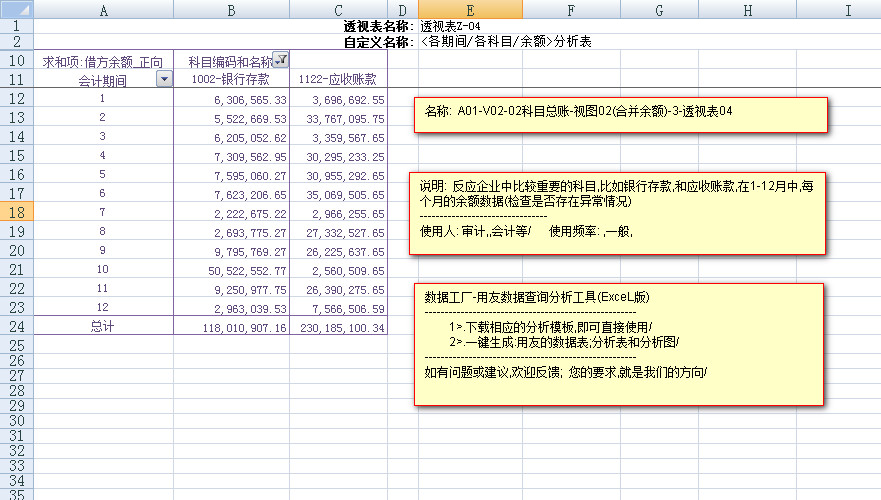Select column B header

(x=231, y=9)
